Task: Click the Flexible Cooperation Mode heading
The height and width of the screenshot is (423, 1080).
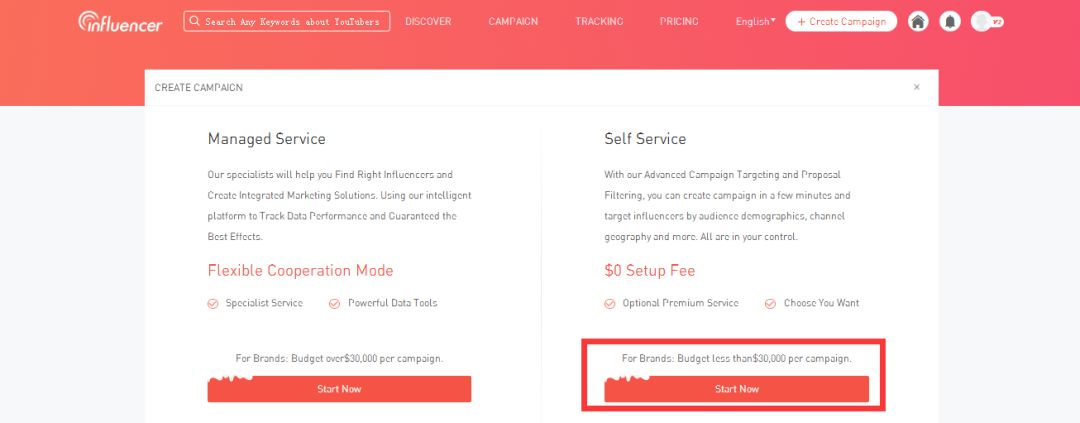Action: [300, 271]
